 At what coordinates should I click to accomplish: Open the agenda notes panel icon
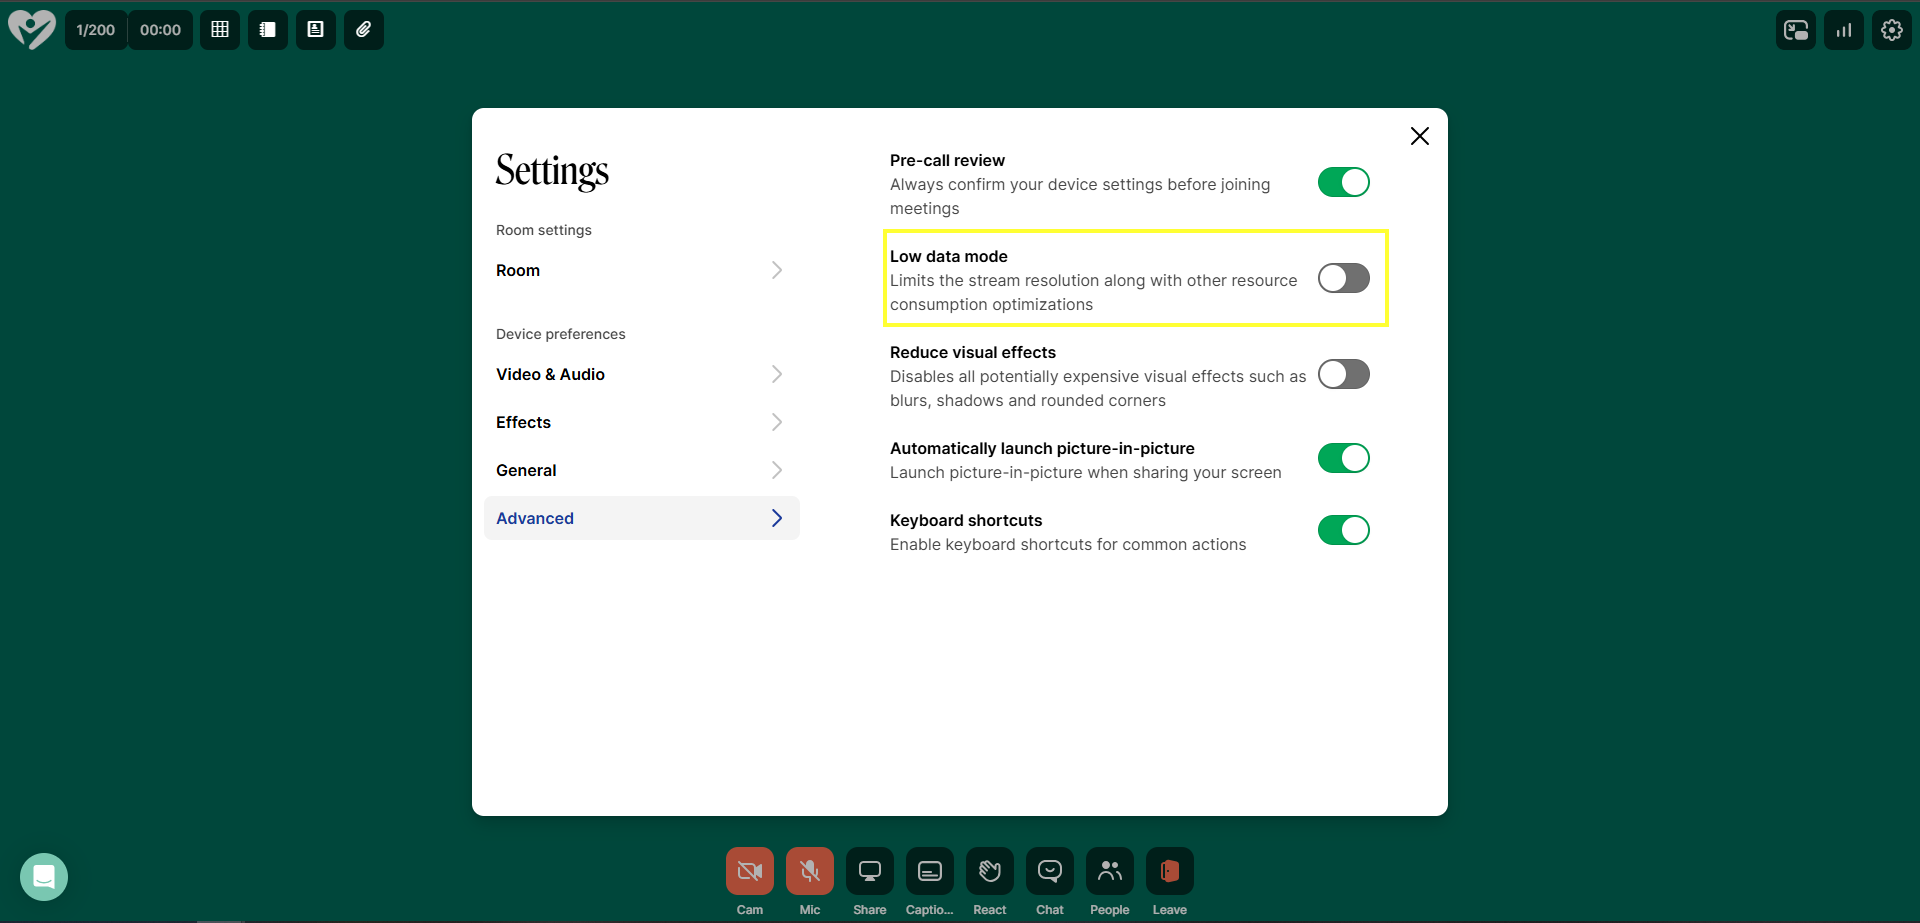coord(268,30)
